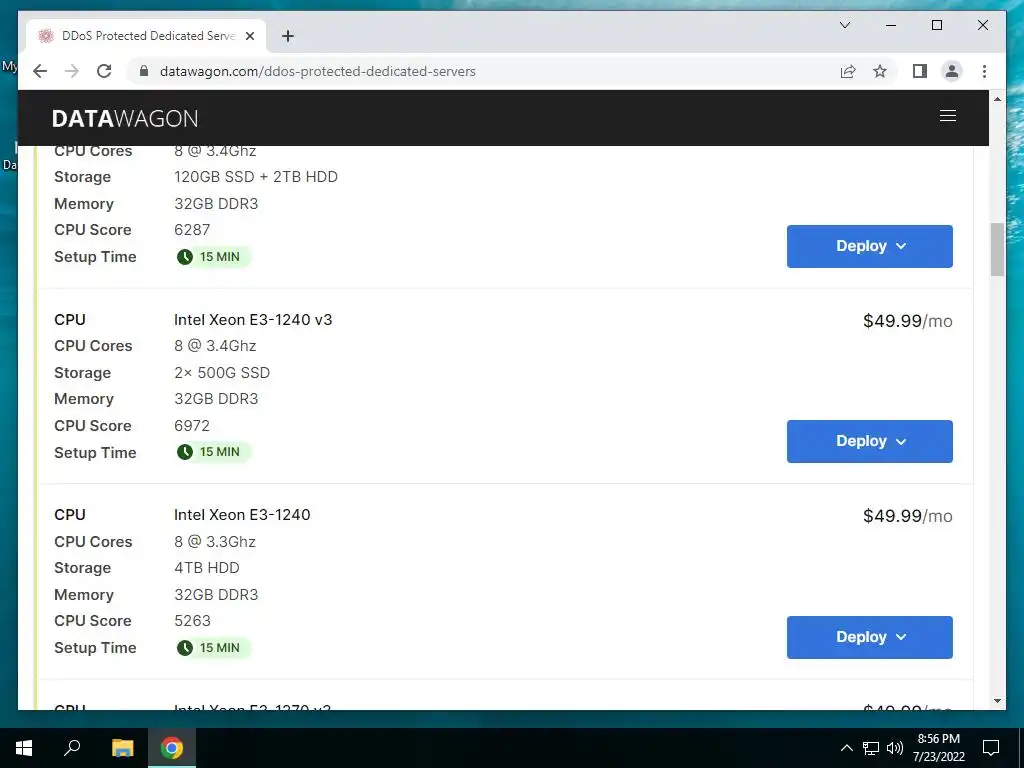Click the 4TB HDD storage value
The image size is (1024, 768).
(206, 568)
